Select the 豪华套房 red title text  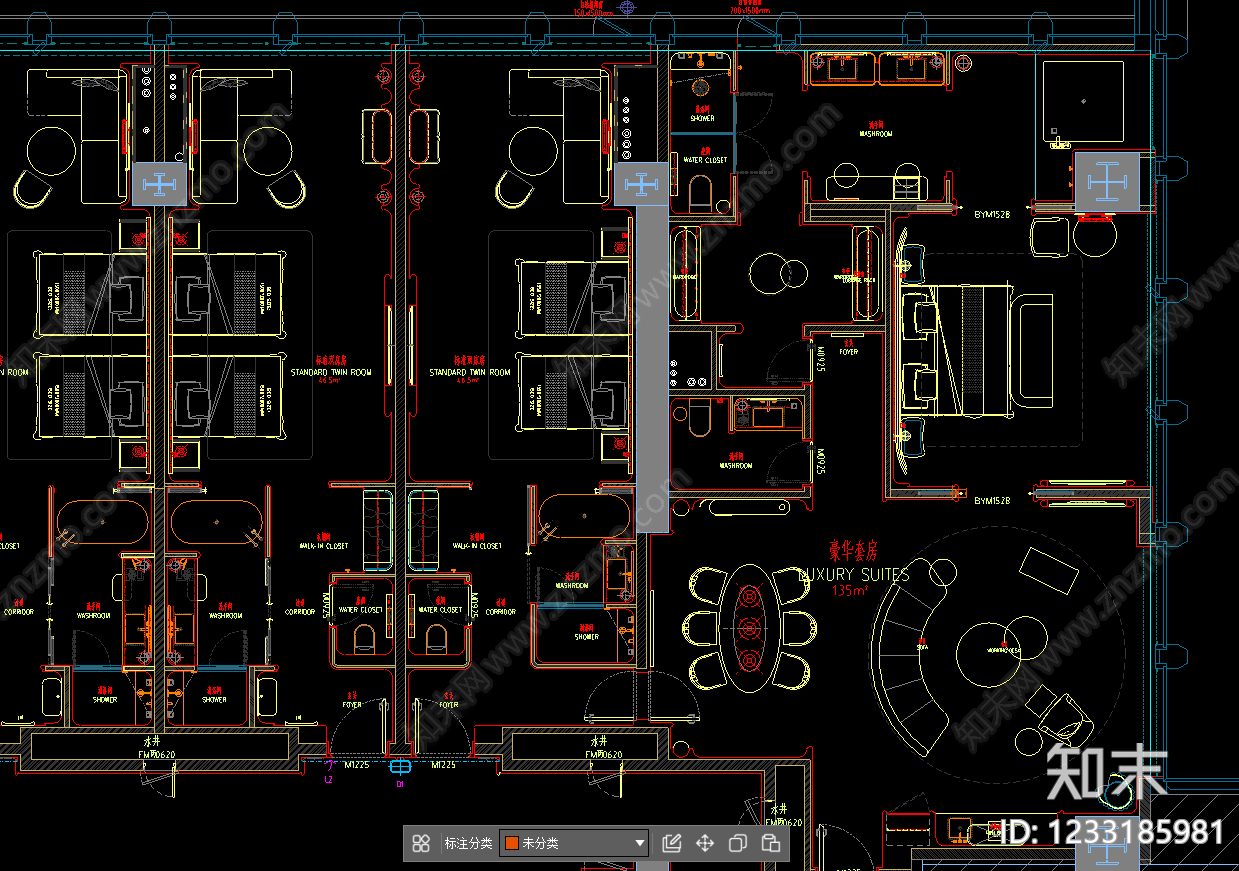[x=853, y=550]
